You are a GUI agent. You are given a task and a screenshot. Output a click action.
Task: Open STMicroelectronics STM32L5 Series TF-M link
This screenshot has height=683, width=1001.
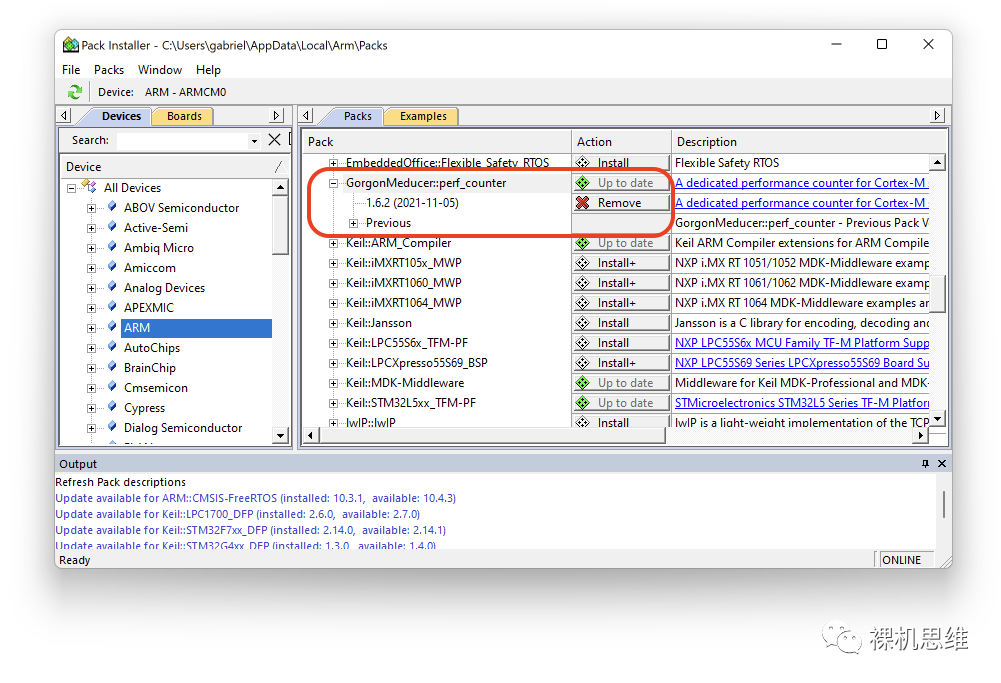[801, 403]
